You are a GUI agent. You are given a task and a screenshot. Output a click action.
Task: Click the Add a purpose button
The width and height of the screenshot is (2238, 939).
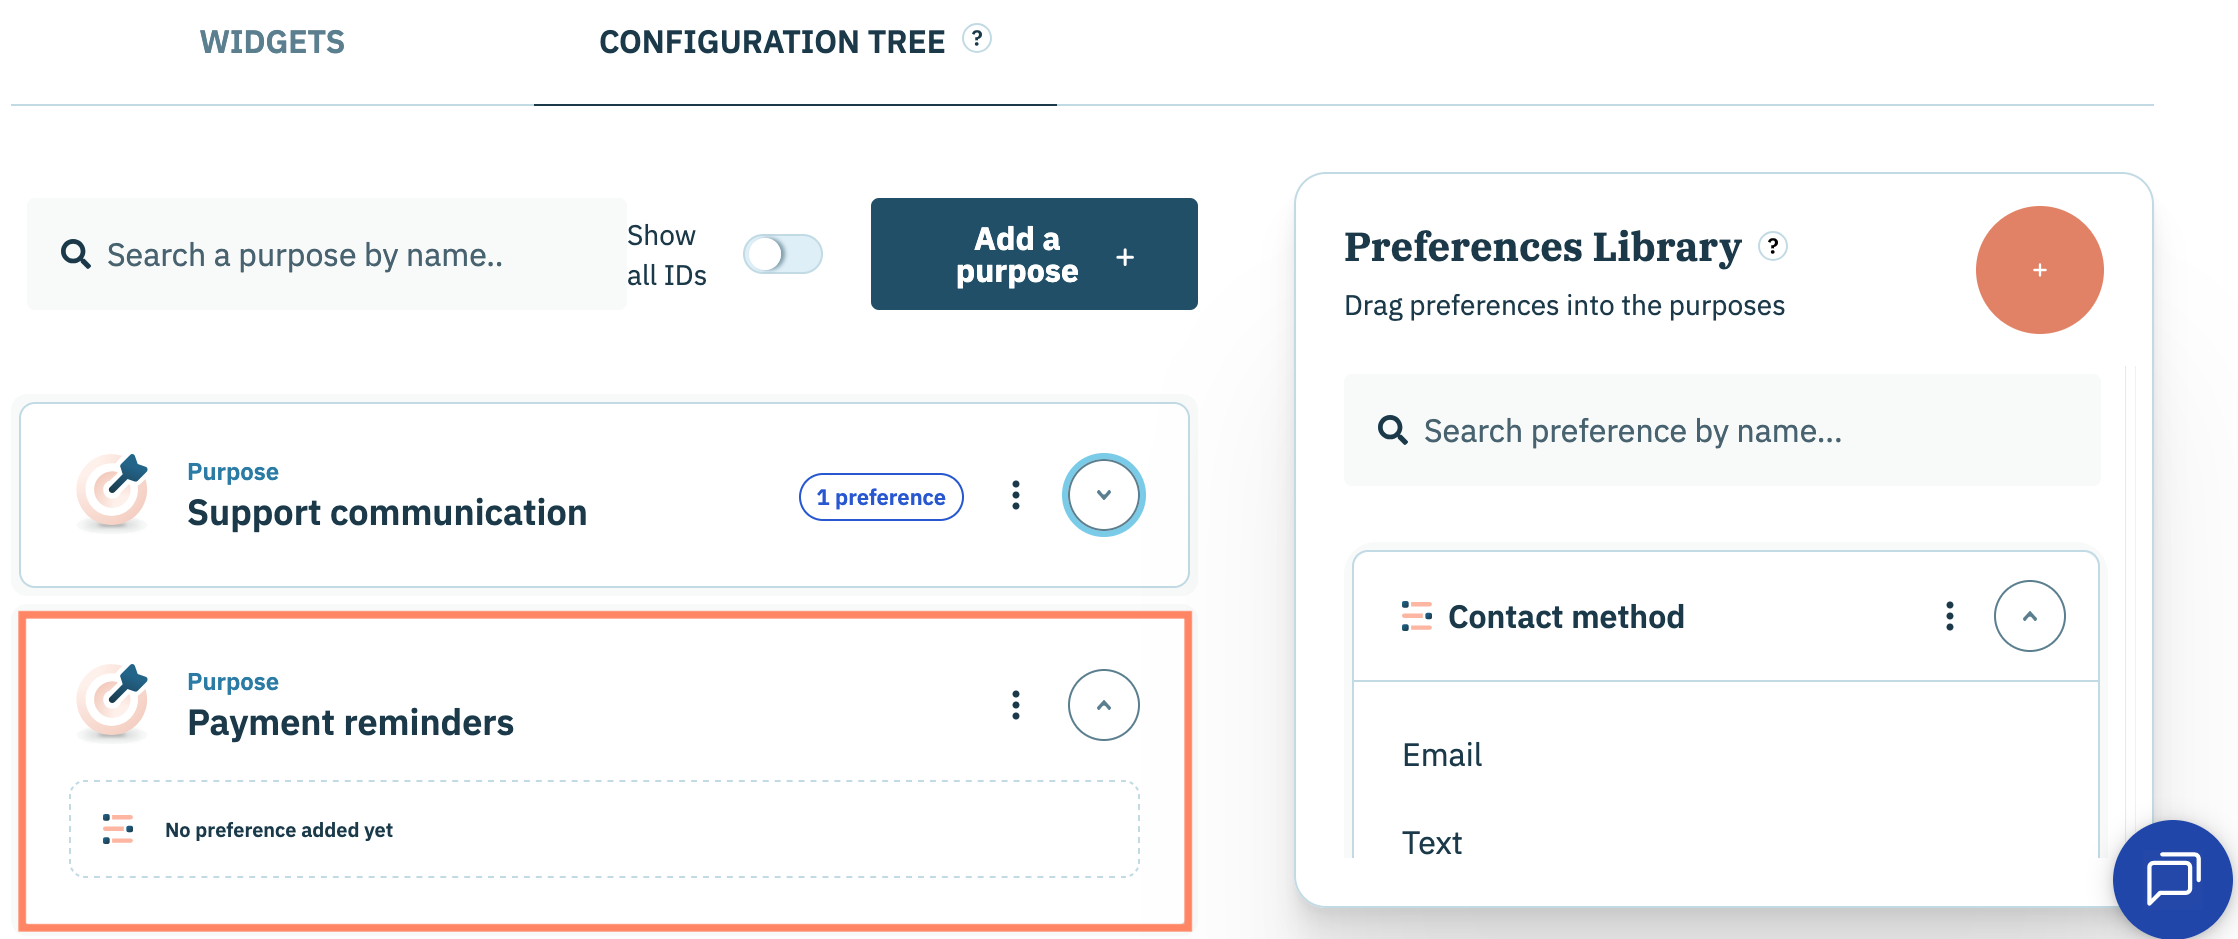(1033, 254)
